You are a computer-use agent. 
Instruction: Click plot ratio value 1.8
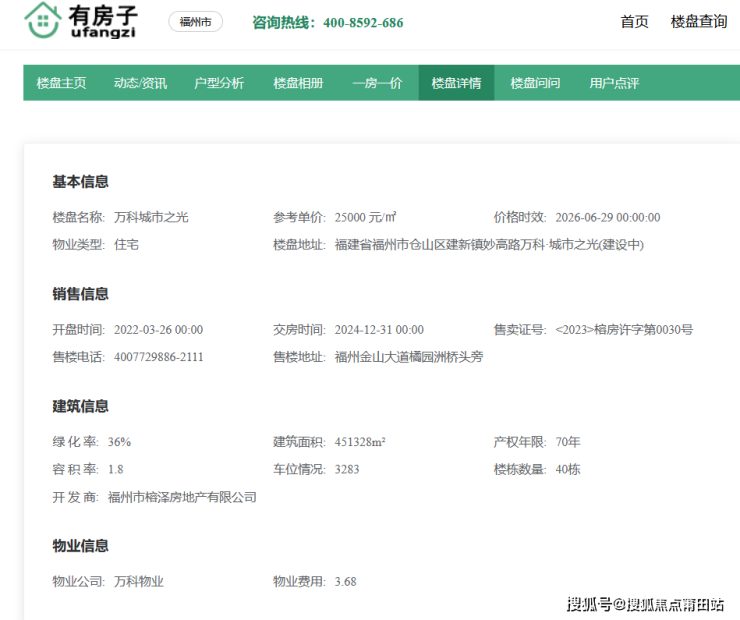click(115, 469)
